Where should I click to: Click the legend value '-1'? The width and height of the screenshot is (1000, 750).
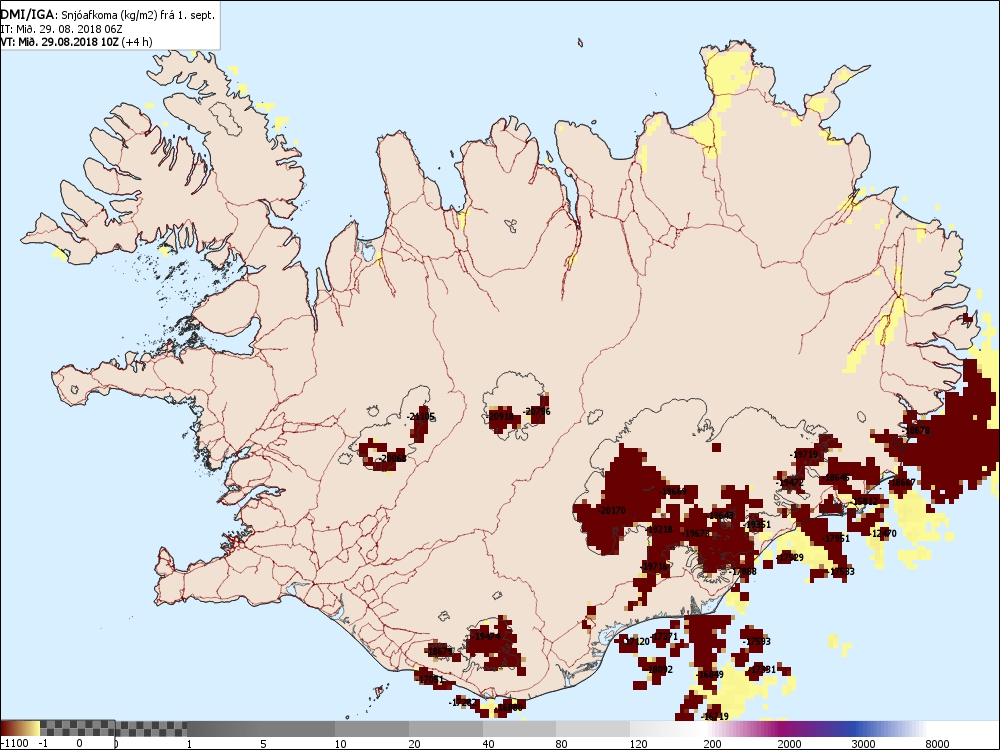click(43, 743)
